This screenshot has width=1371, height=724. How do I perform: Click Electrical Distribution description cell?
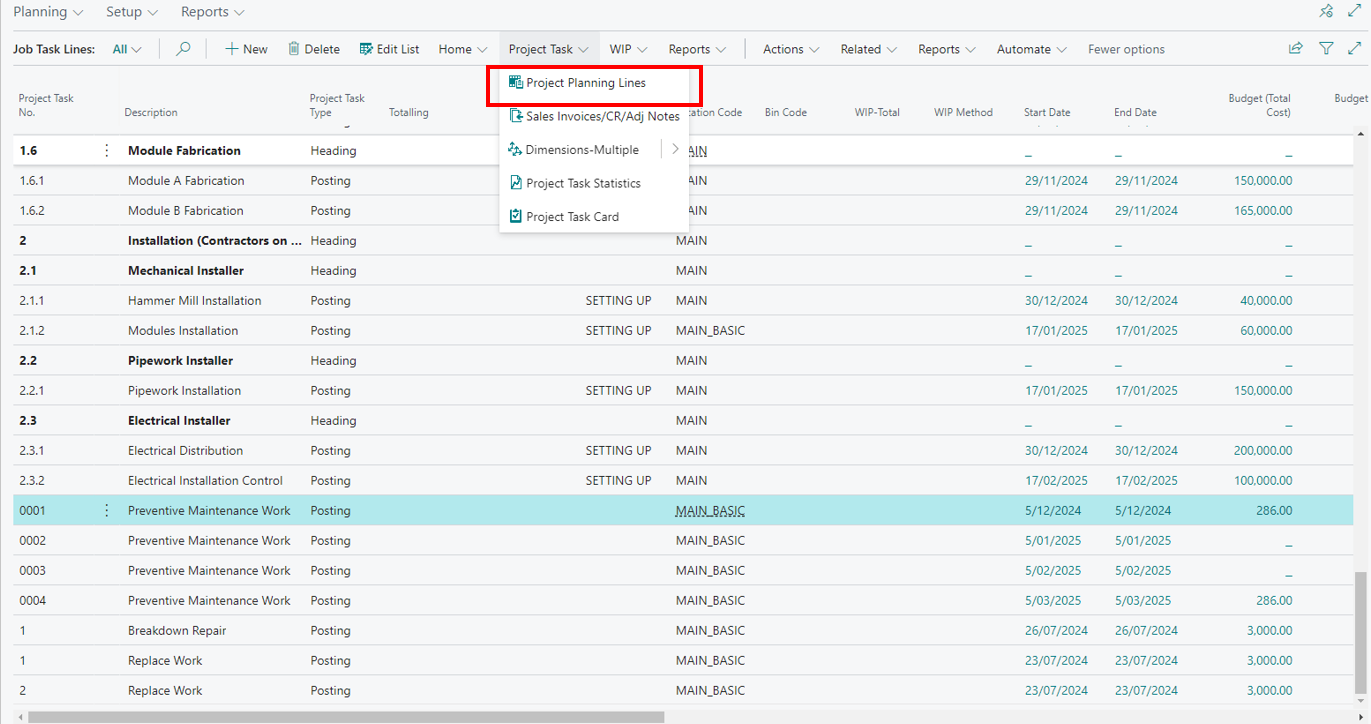pos(185,451)
